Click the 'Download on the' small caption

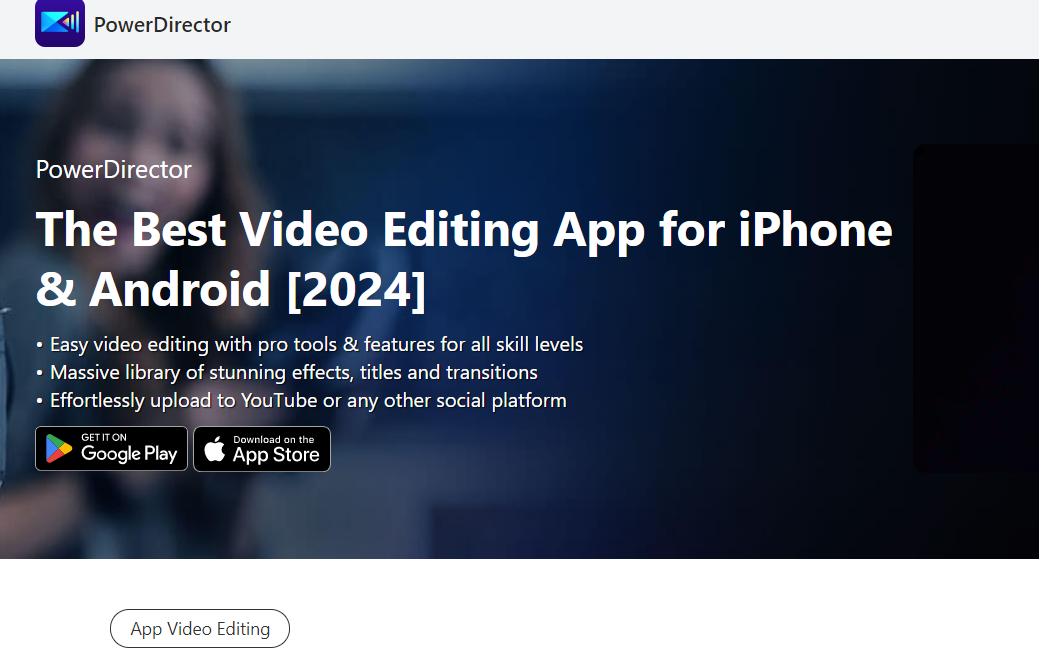click(274, 440)
